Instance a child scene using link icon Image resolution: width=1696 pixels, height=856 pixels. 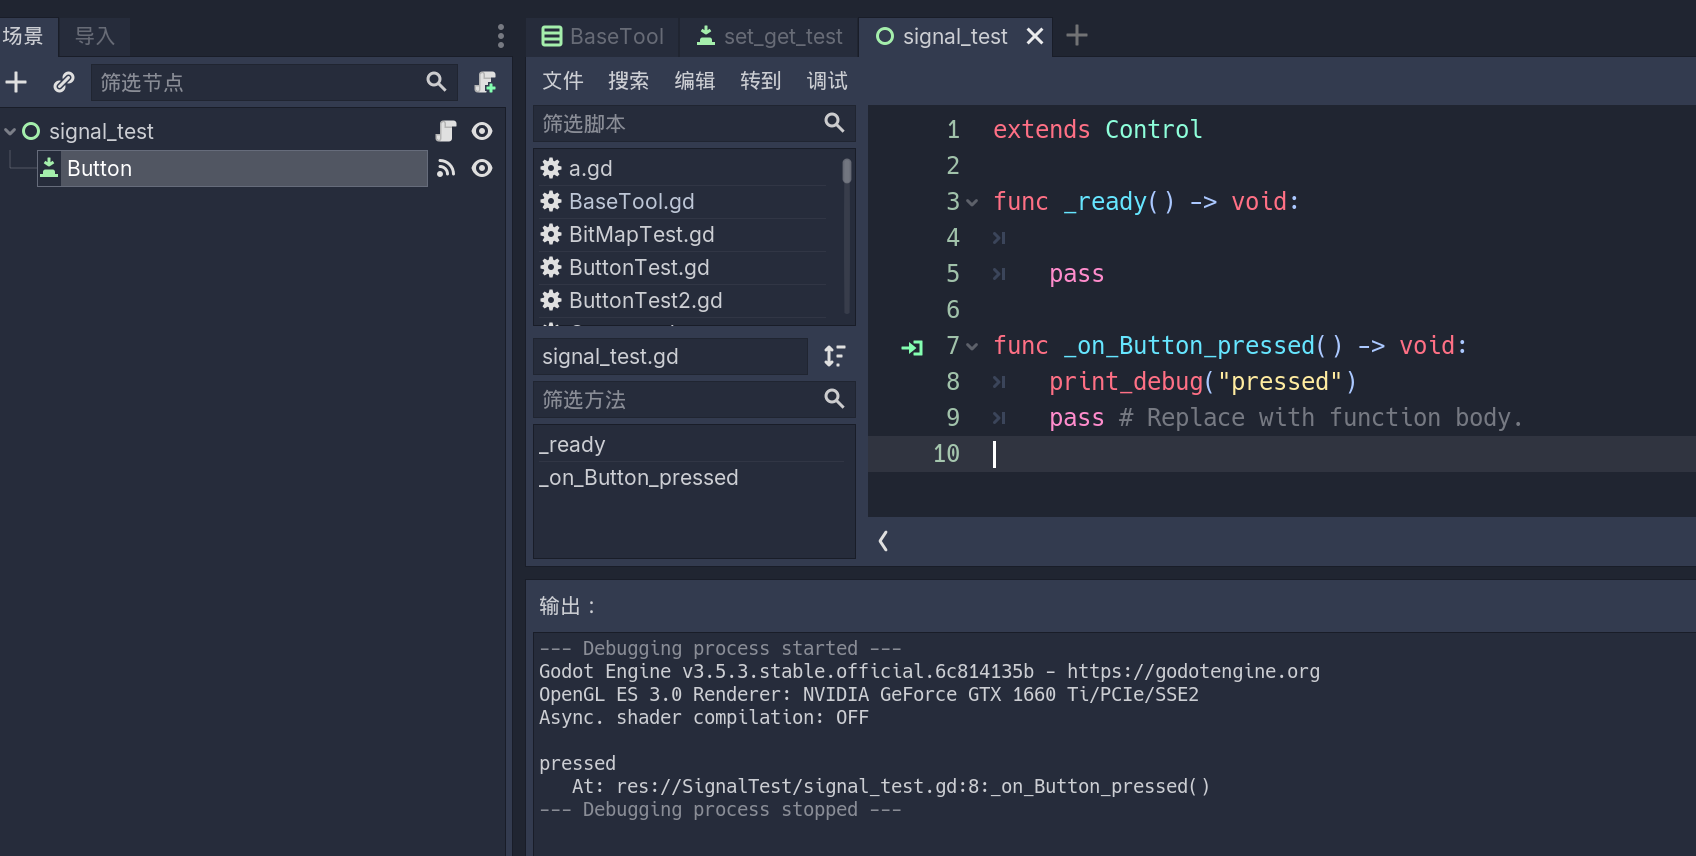[64, 82]
